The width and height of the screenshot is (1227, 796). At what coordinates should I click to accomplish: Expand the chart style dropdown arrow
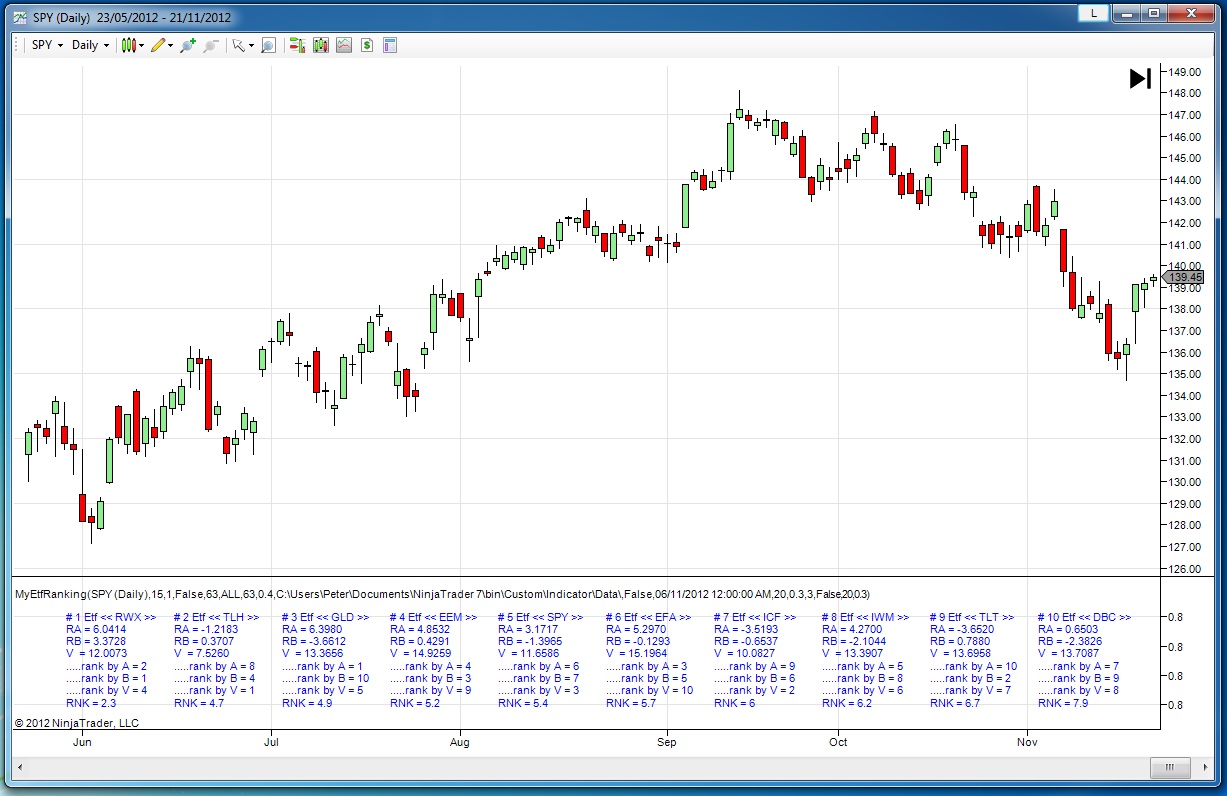142,45
